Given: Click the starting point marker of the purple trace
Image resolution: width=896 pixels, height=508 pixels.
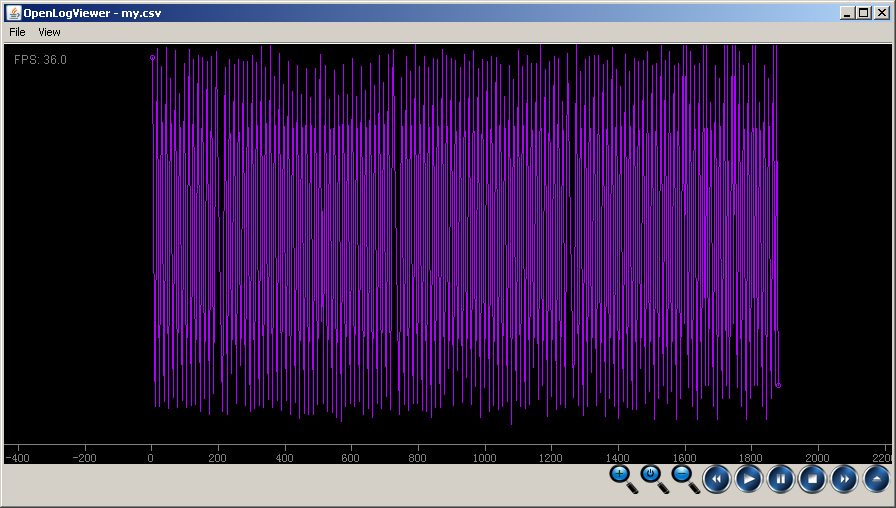Looking at the screenshot, I should (152, 58).
